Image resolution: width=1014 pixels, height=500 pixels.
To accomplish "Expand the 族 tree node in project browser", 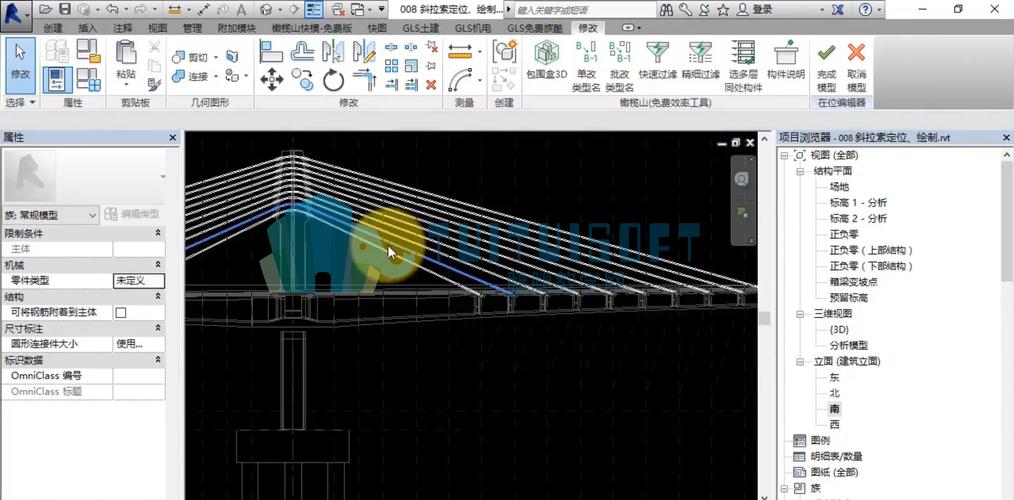I will (784, 488).
